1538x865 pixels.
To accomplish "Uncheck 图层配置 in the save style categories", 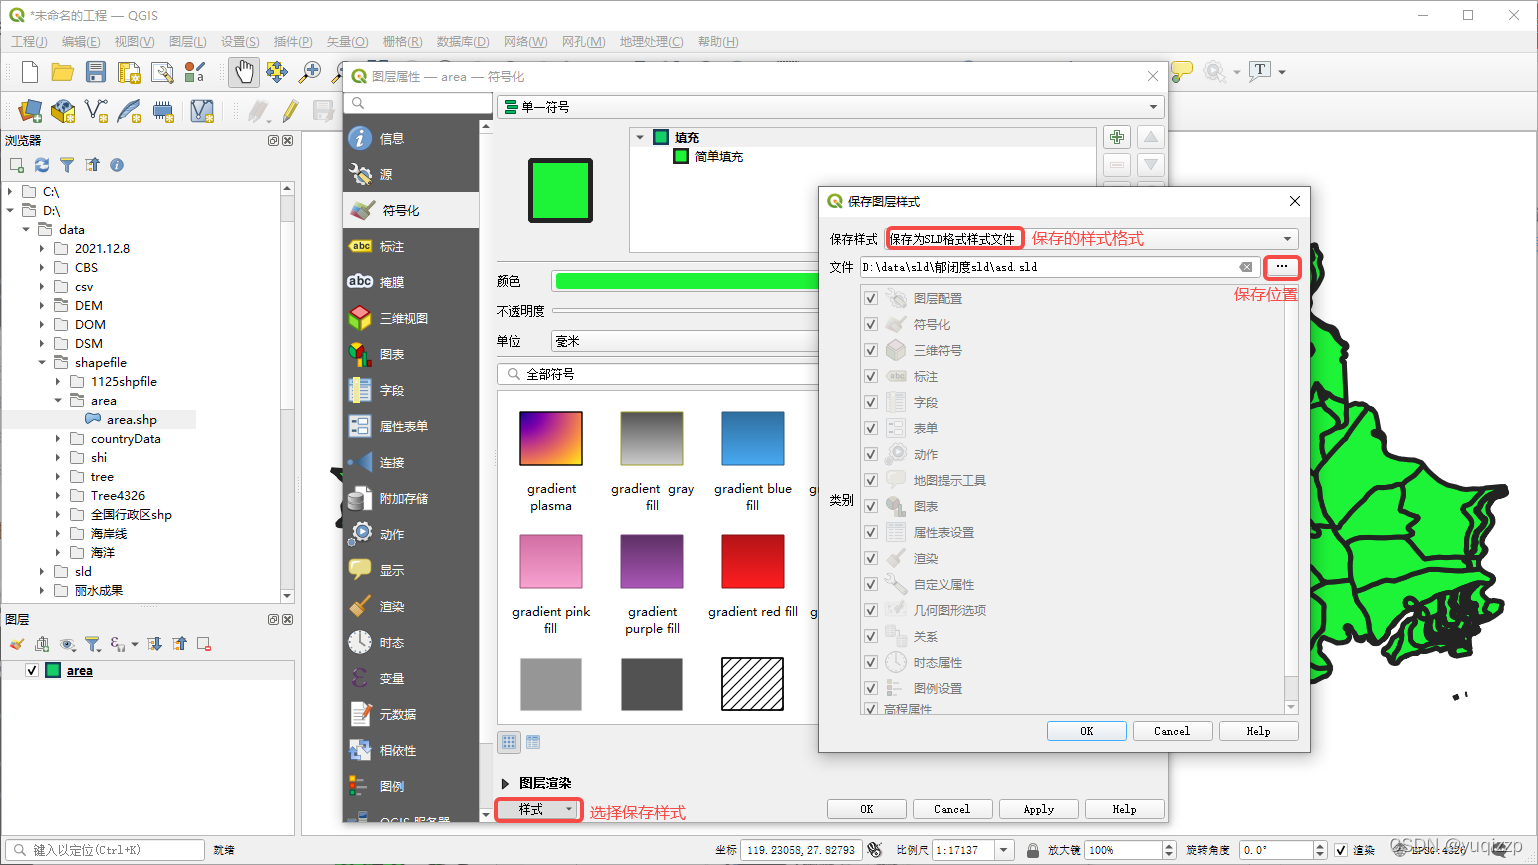I will (x=870, y=297).
